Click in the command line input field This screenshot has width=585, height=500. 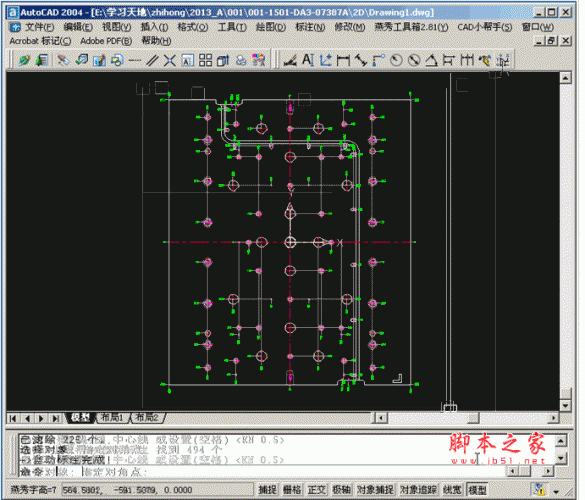(x=261, y=472)
